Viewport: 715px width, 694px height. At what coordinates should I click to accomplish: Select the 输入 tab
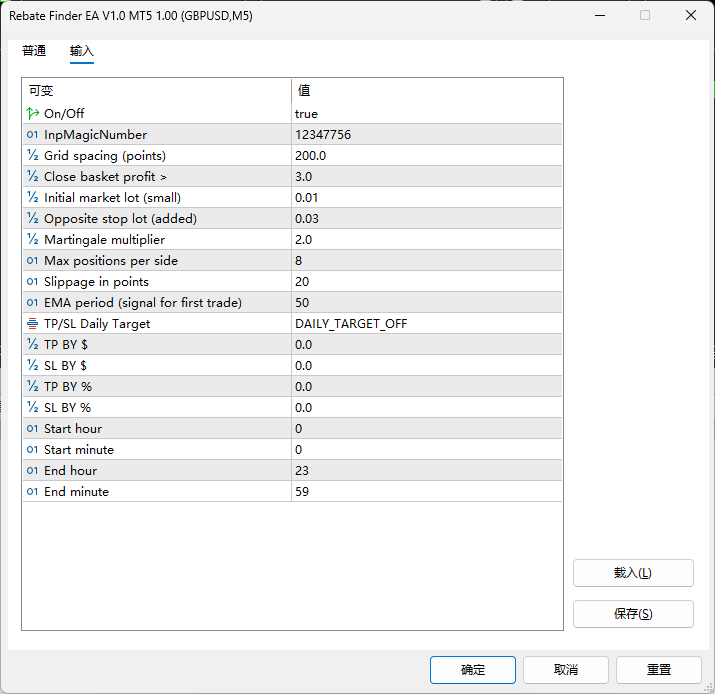82,51
